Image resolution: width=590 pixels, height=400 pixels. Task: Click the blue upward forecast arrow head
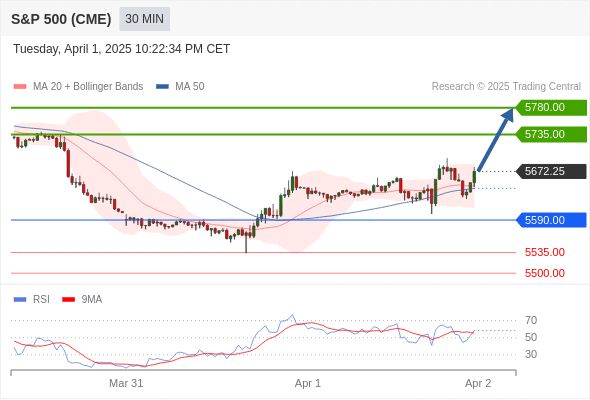pyautogui.click(x=508, y=115)
